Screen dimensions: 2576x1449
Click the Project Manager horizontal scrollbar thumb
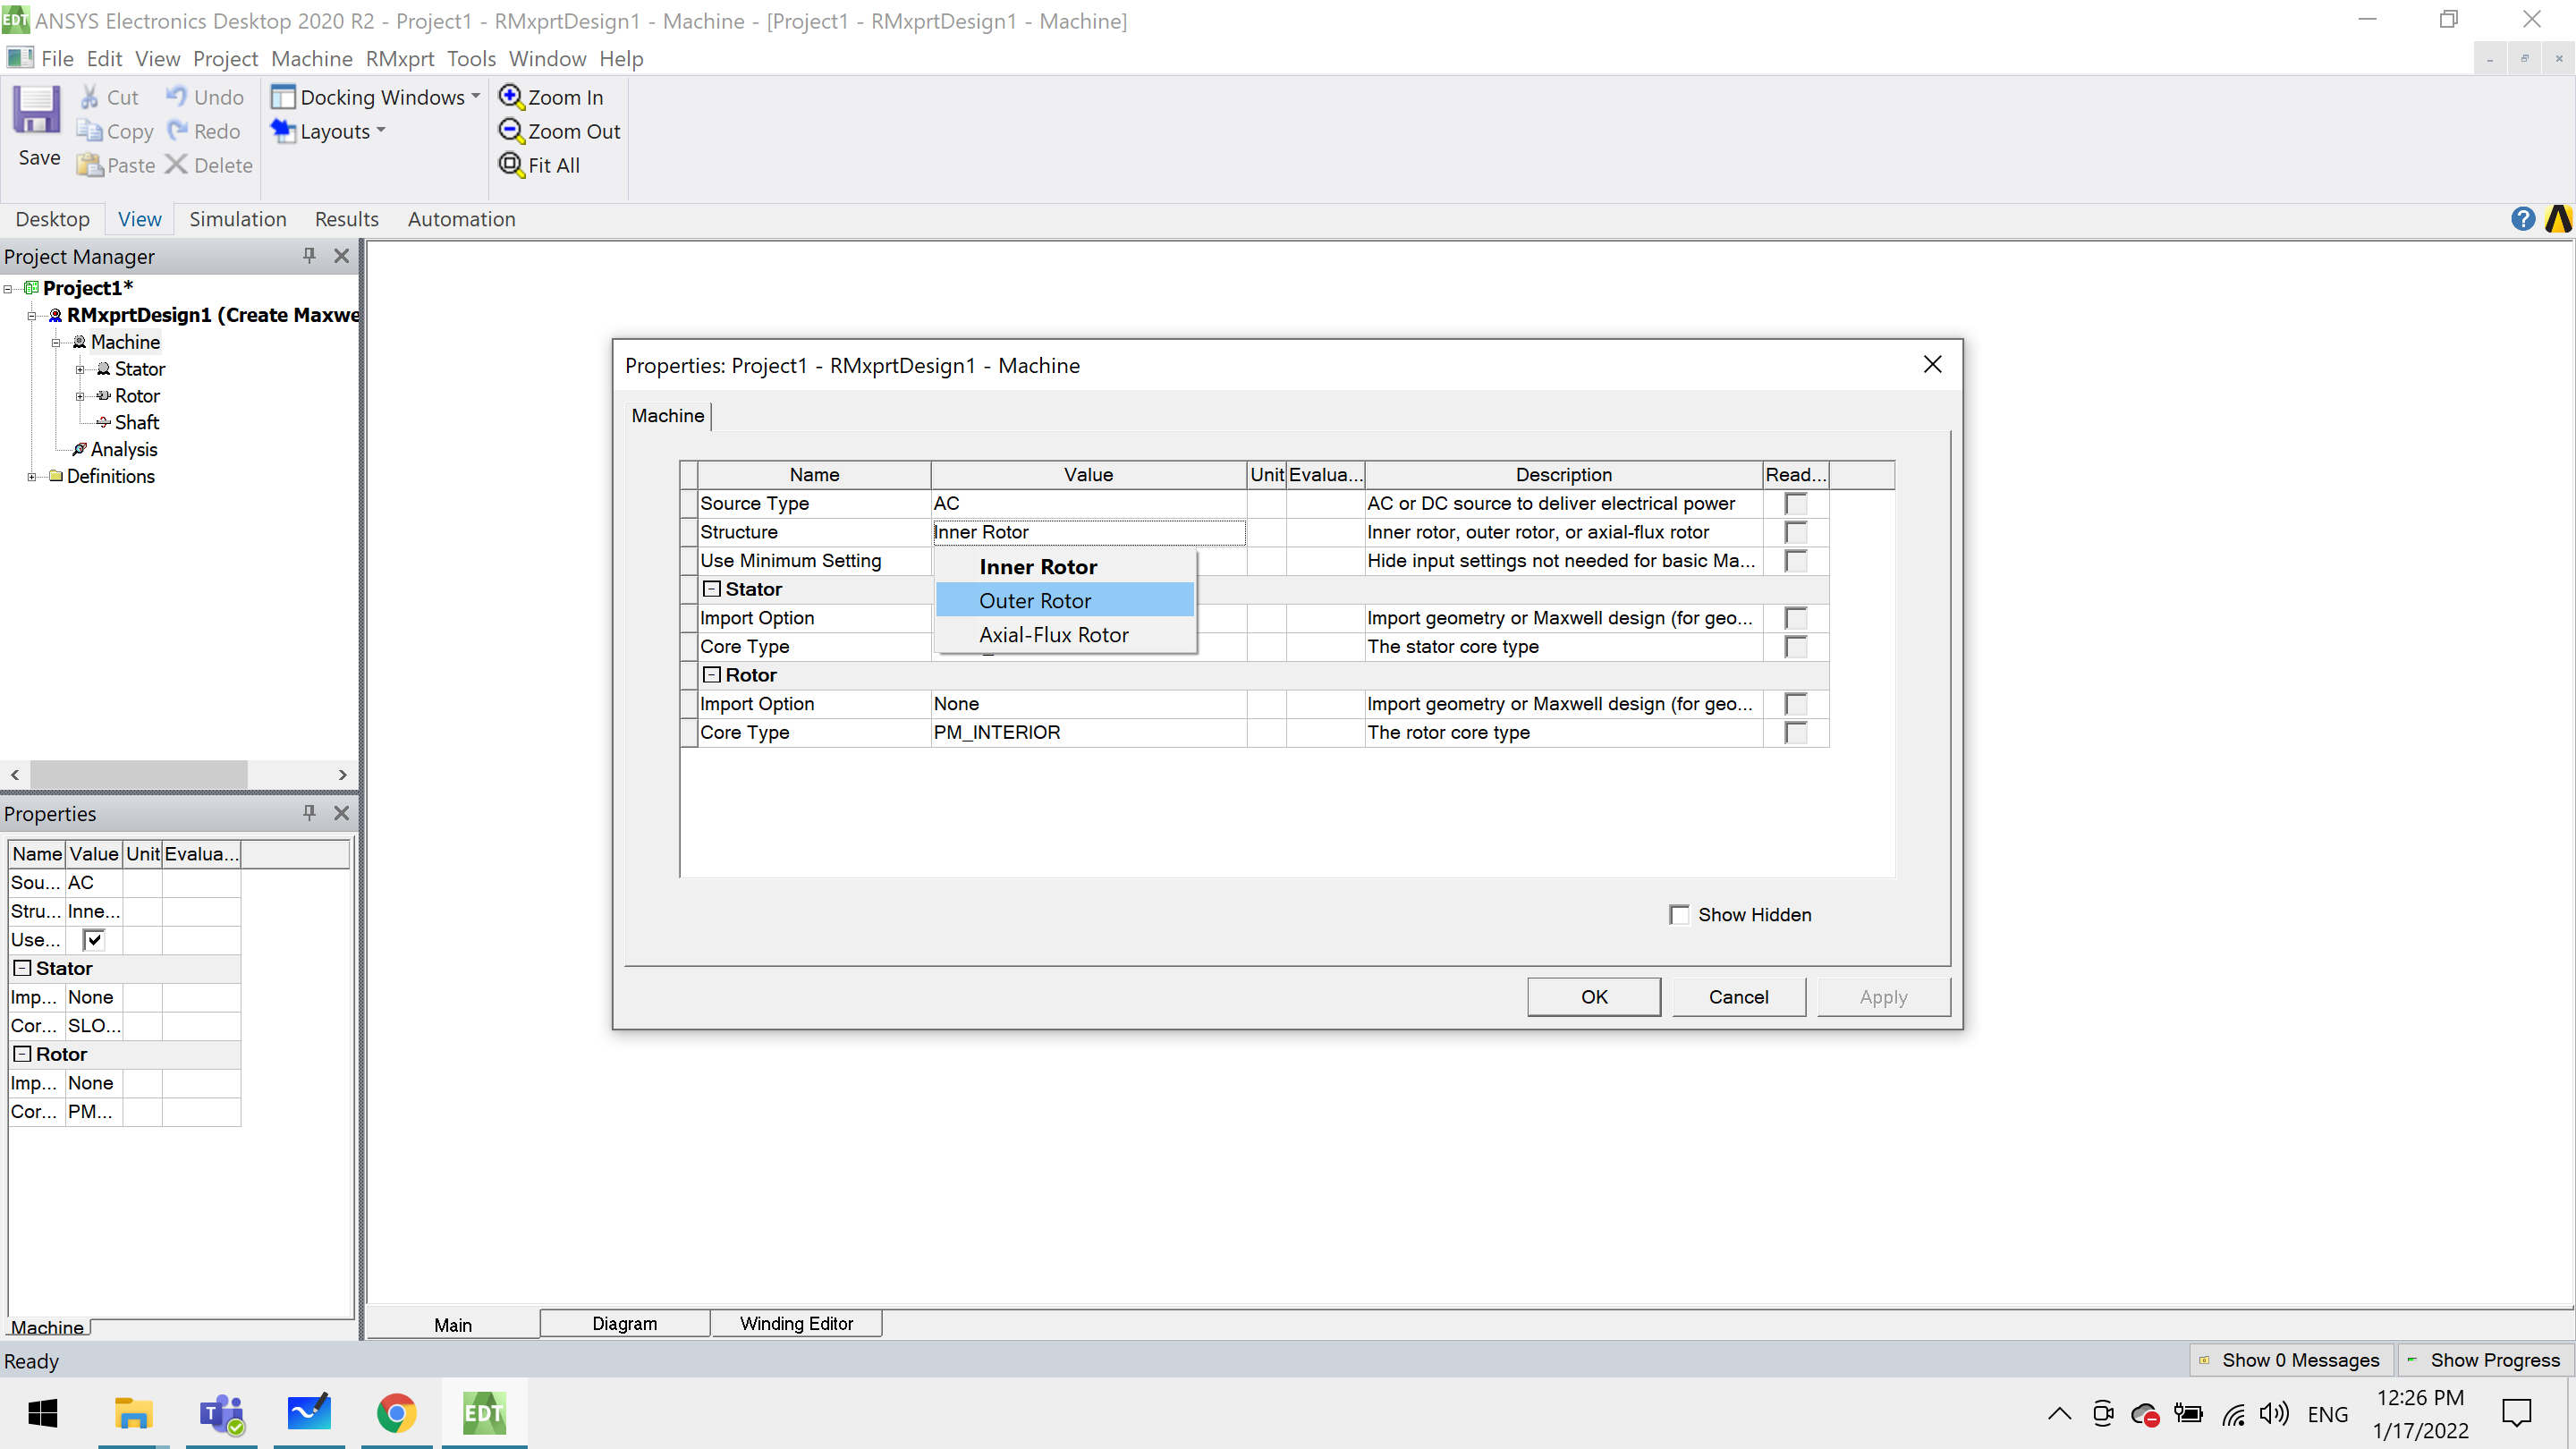click(x=139, y=774)
